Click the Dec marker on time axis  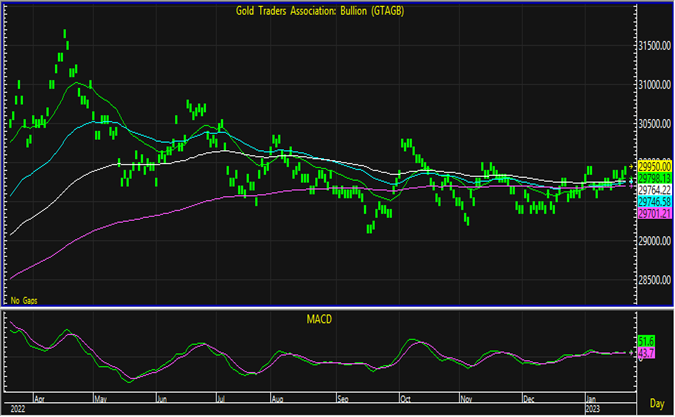point(526,397)
